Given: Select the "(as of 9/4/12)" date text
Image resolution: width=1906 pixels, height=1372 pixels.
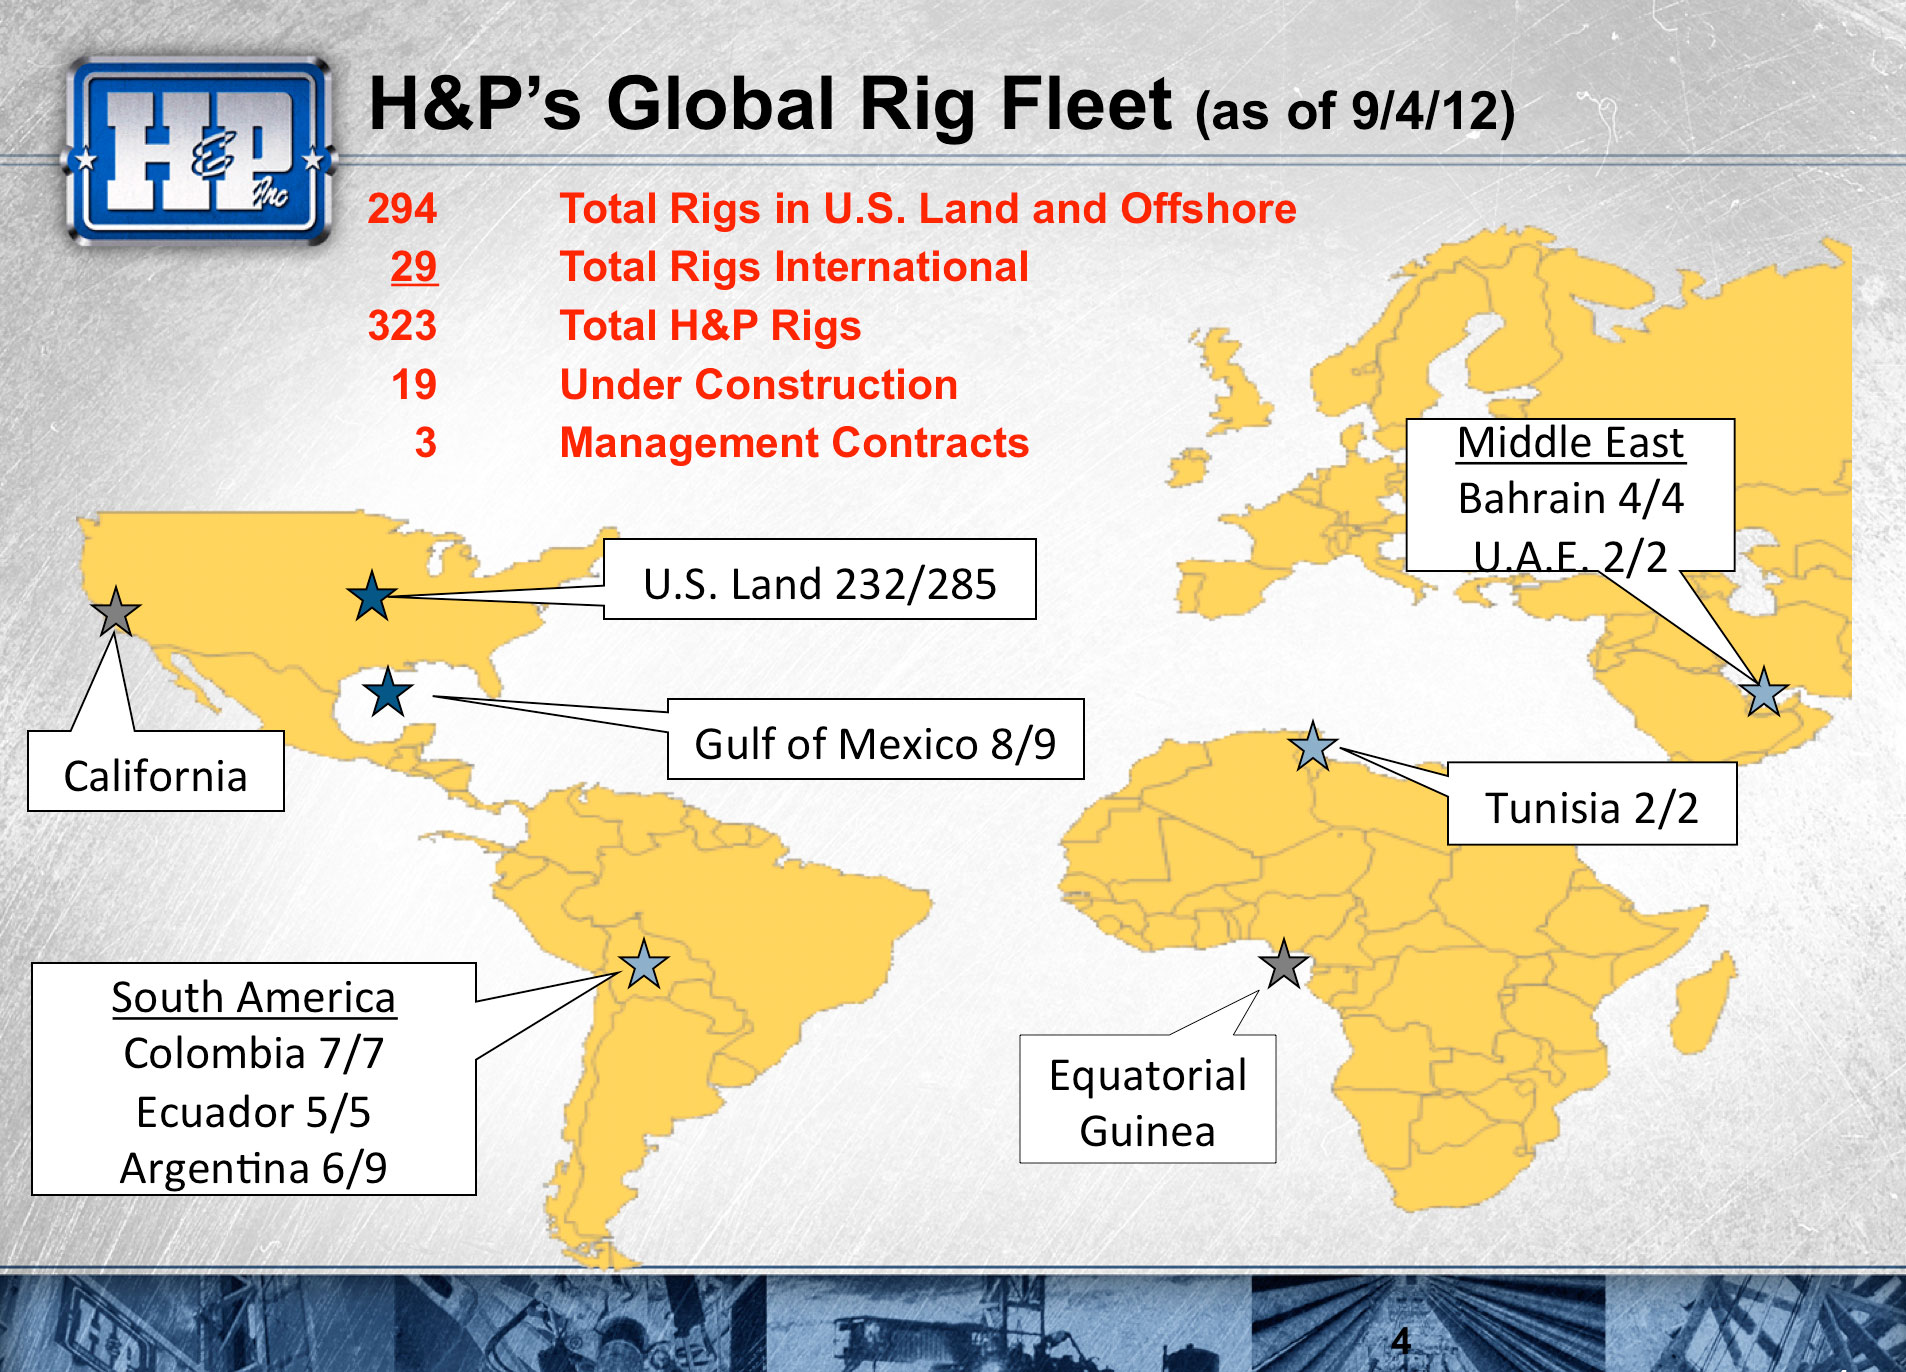Looking at the screenshot, I should [x=1355, y=111].
